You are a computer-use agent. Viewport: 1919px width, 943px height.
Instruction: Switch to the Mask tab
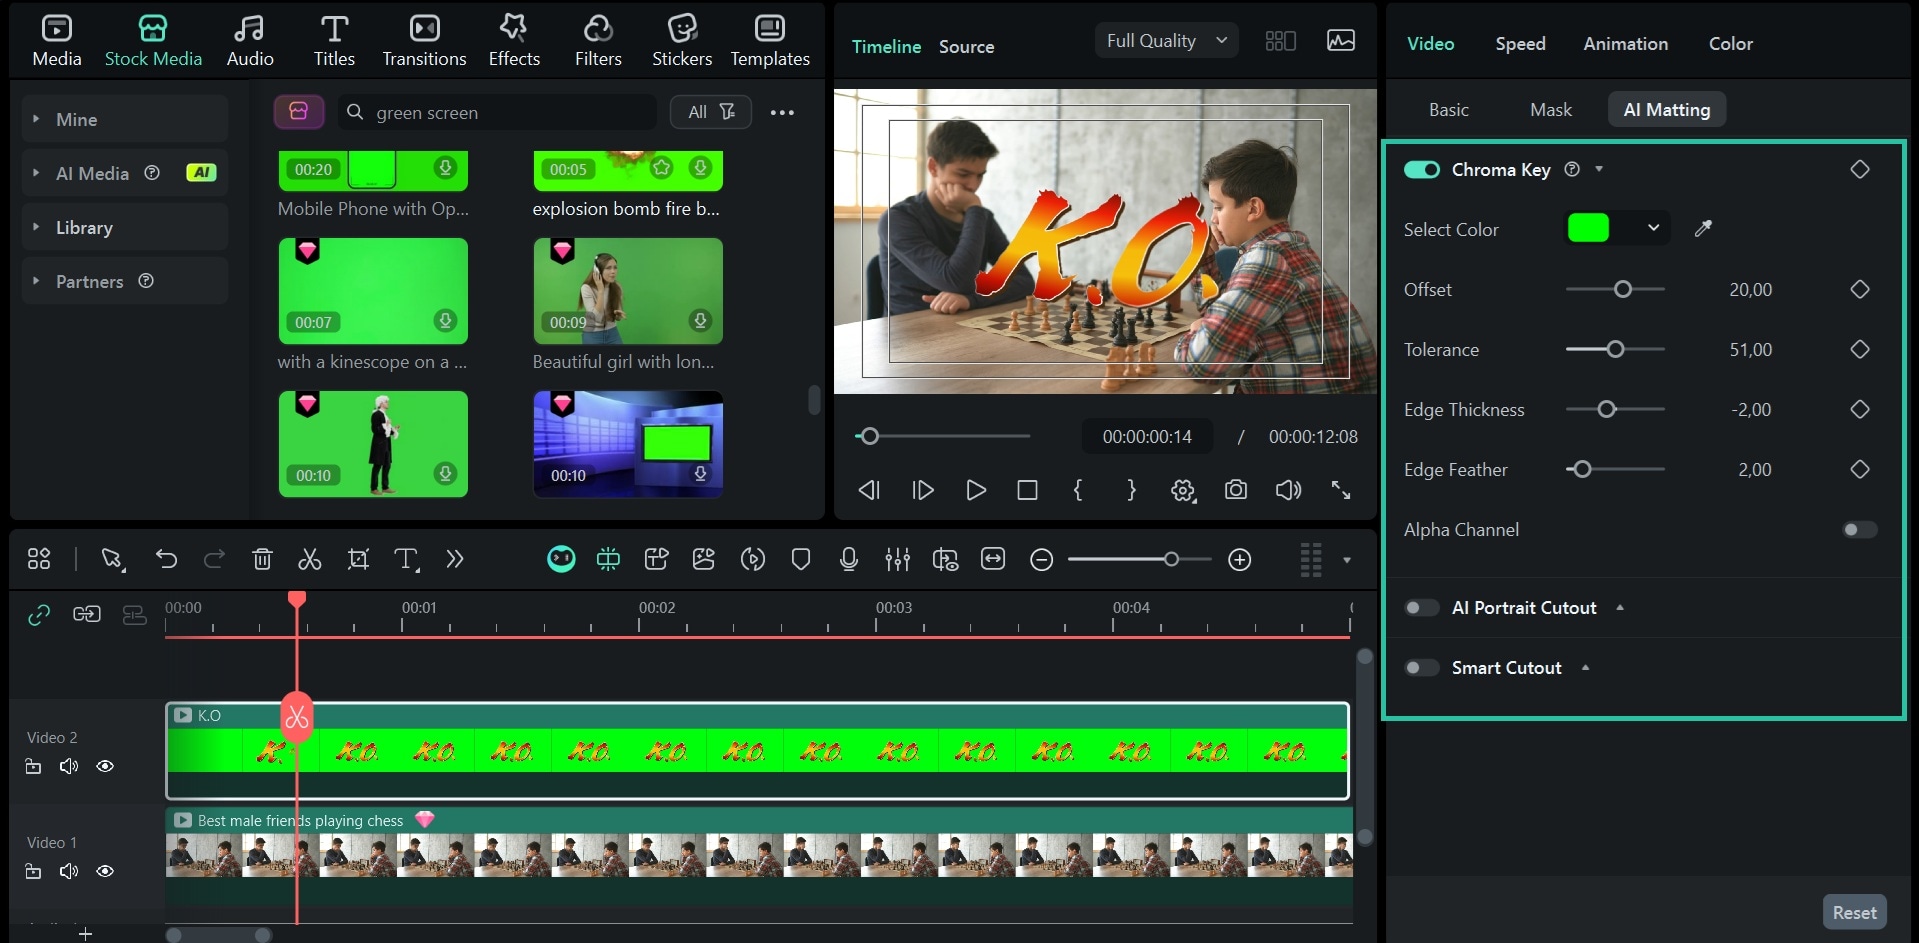pos(1549,109)
